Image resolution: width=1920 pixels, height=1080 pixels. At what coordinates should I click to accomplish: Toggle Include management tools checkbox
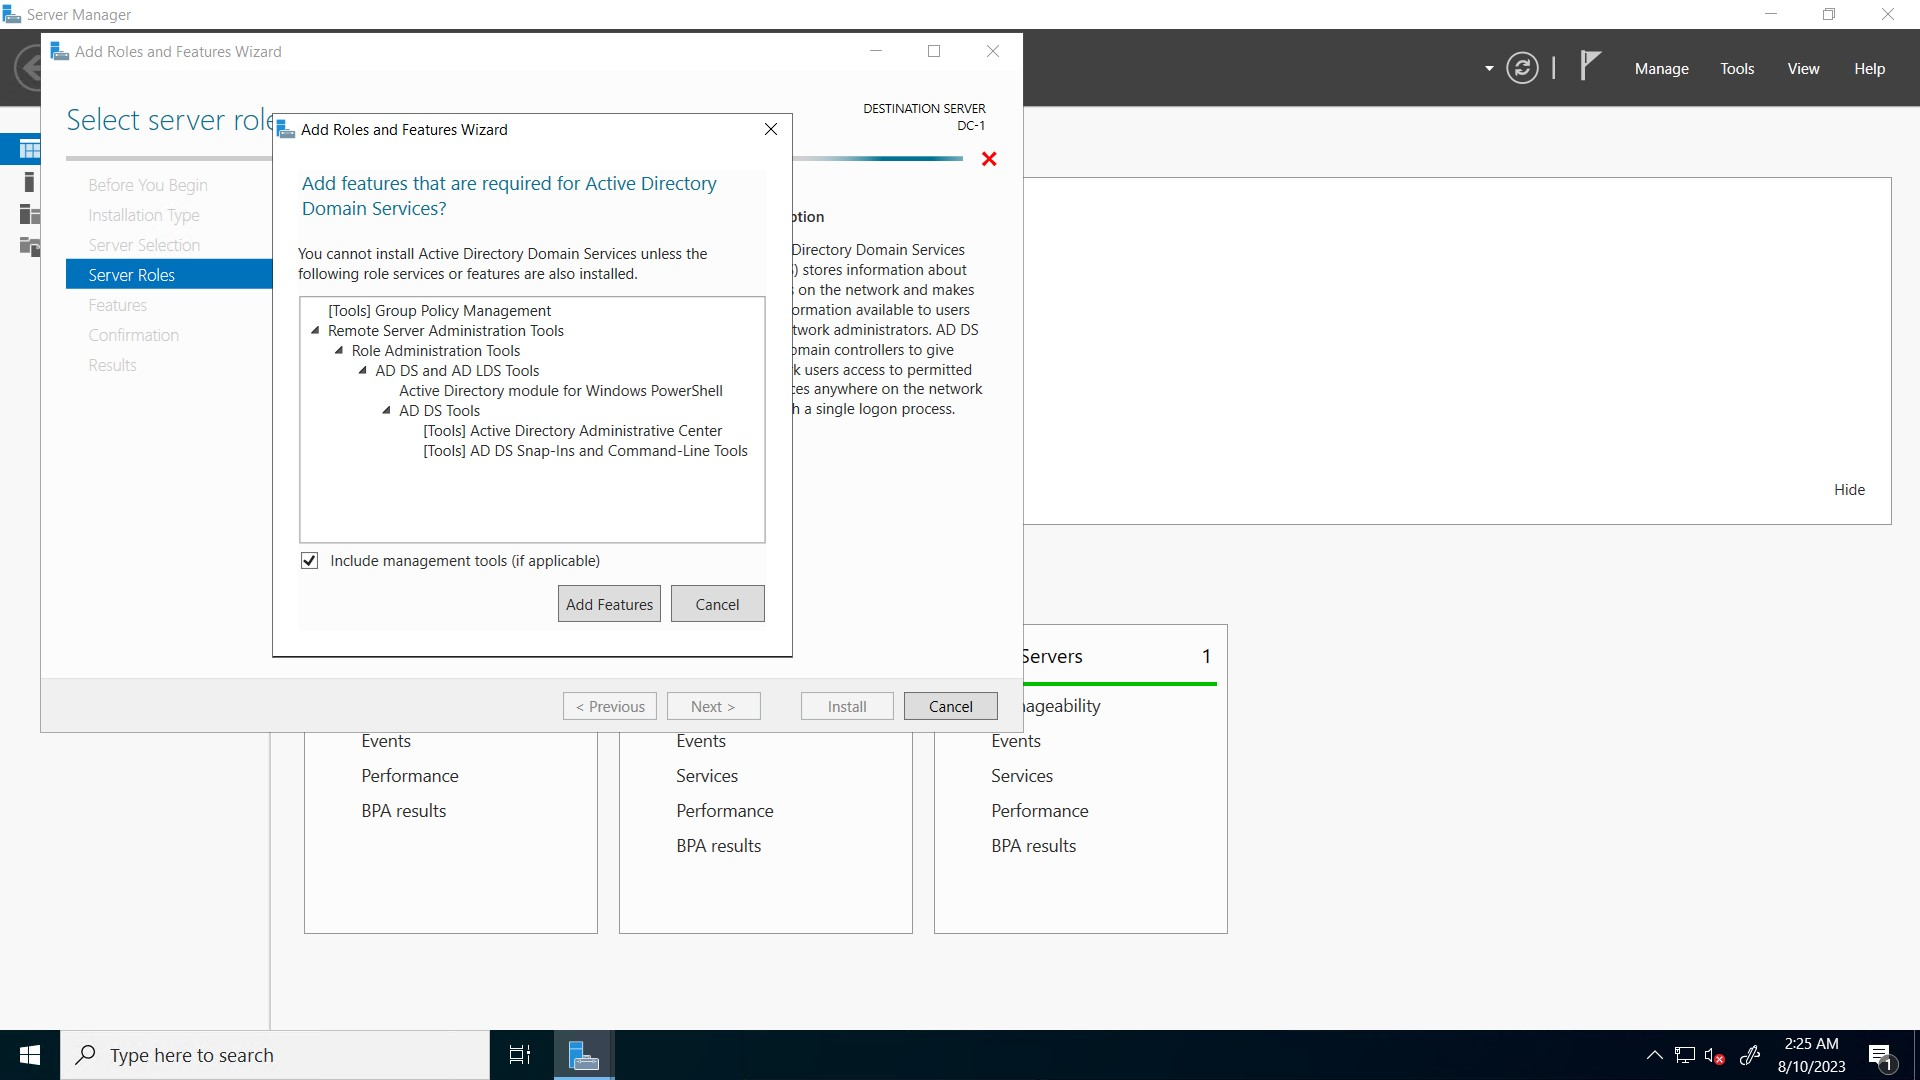(x=310, y=561)
